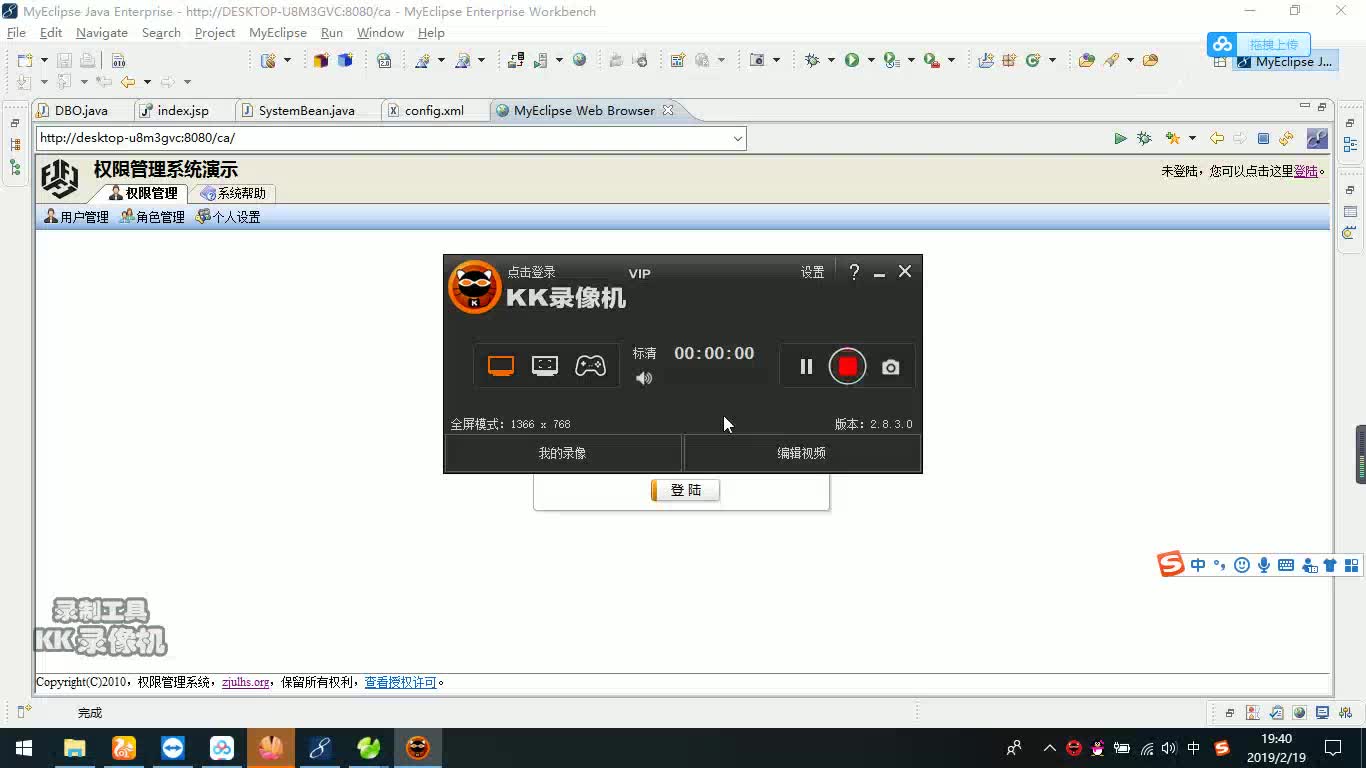Click the web browser globe toolbar icon
Viewport: 1366px width, 768px height.
point(579,60)
